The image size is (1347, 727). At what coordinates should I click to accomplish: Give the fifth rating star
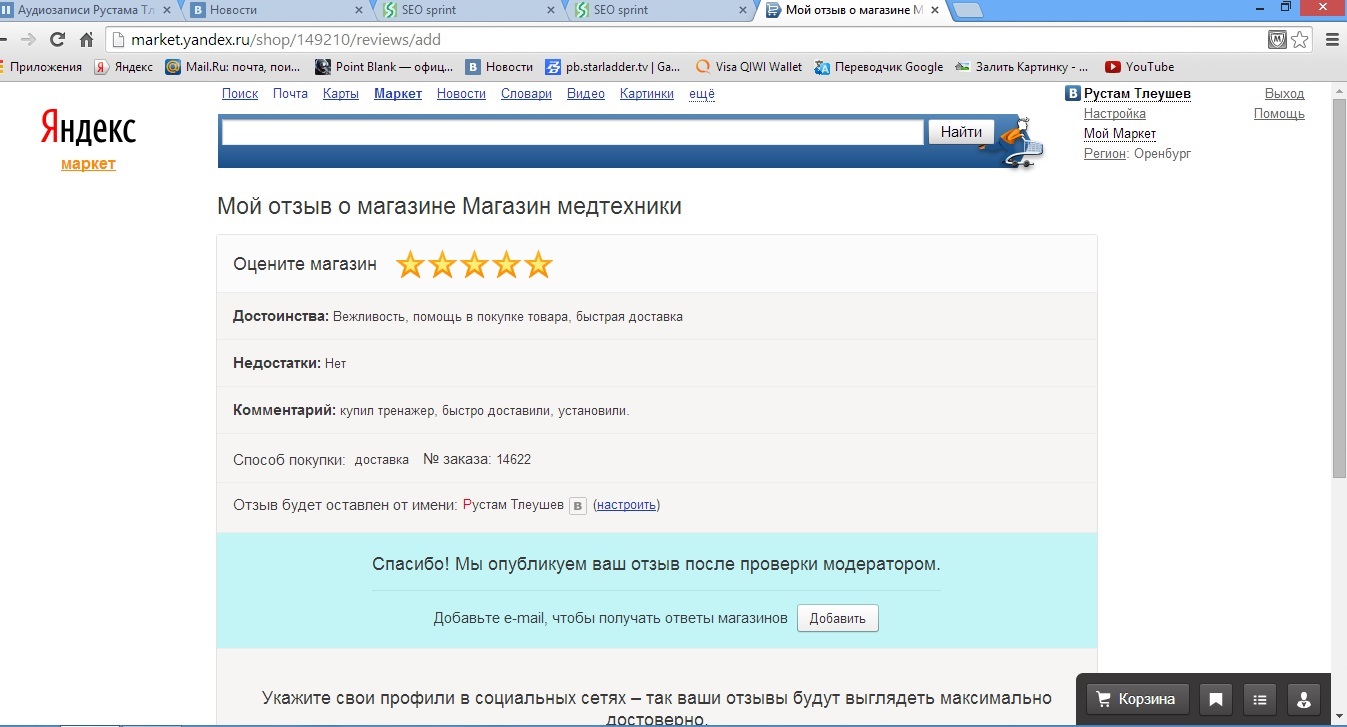[538, 265]
